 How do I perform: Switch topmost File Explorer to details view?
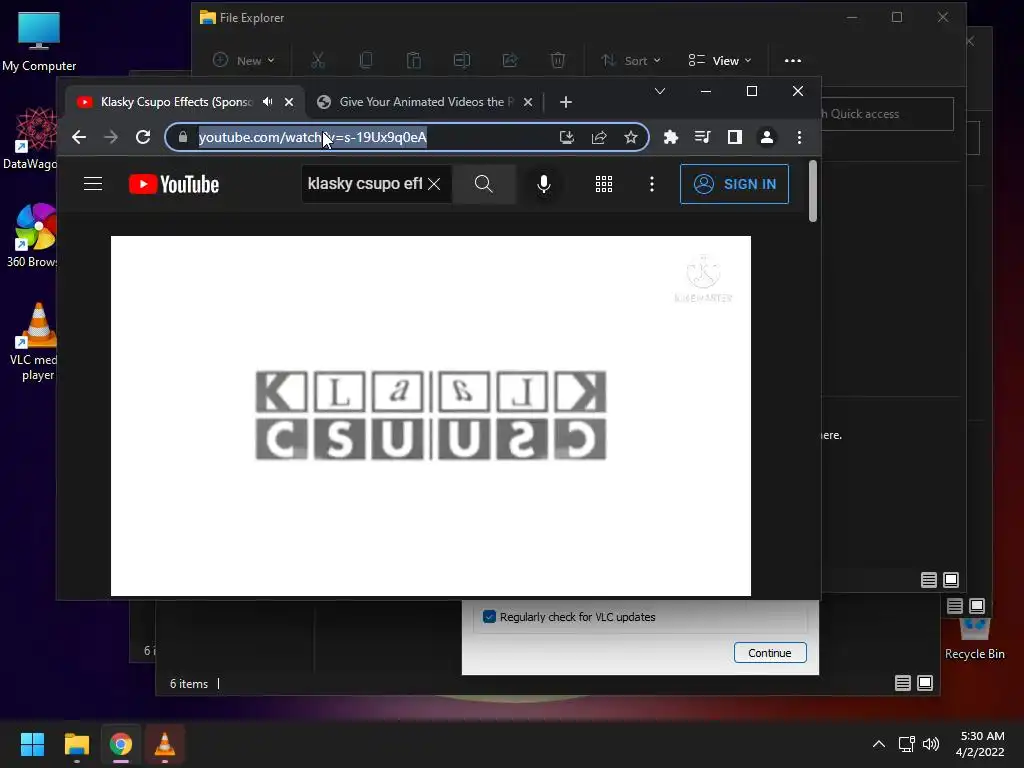pyautogui.click(x=929, y=580)
